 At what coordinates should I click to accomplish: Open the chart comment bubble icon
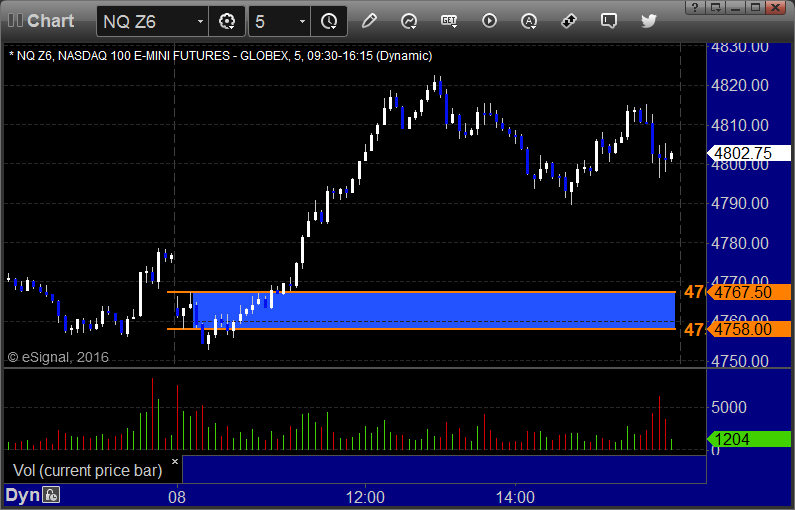(x=608, y=21)
